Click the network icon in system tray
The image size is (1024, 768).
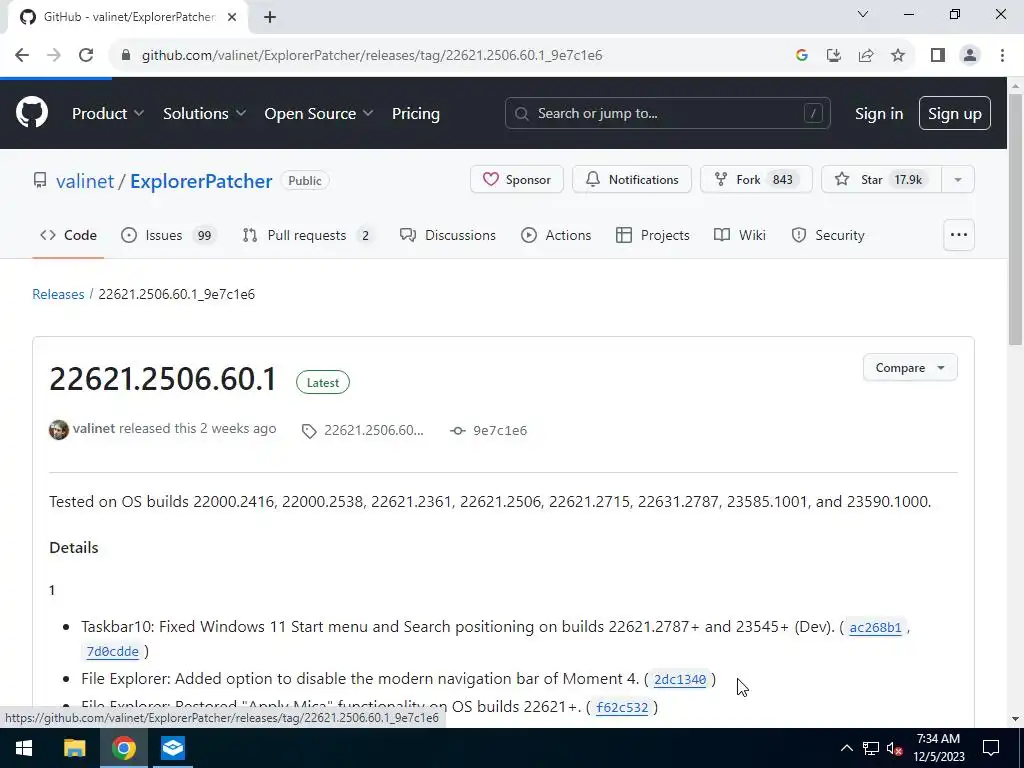click(871, 748)
